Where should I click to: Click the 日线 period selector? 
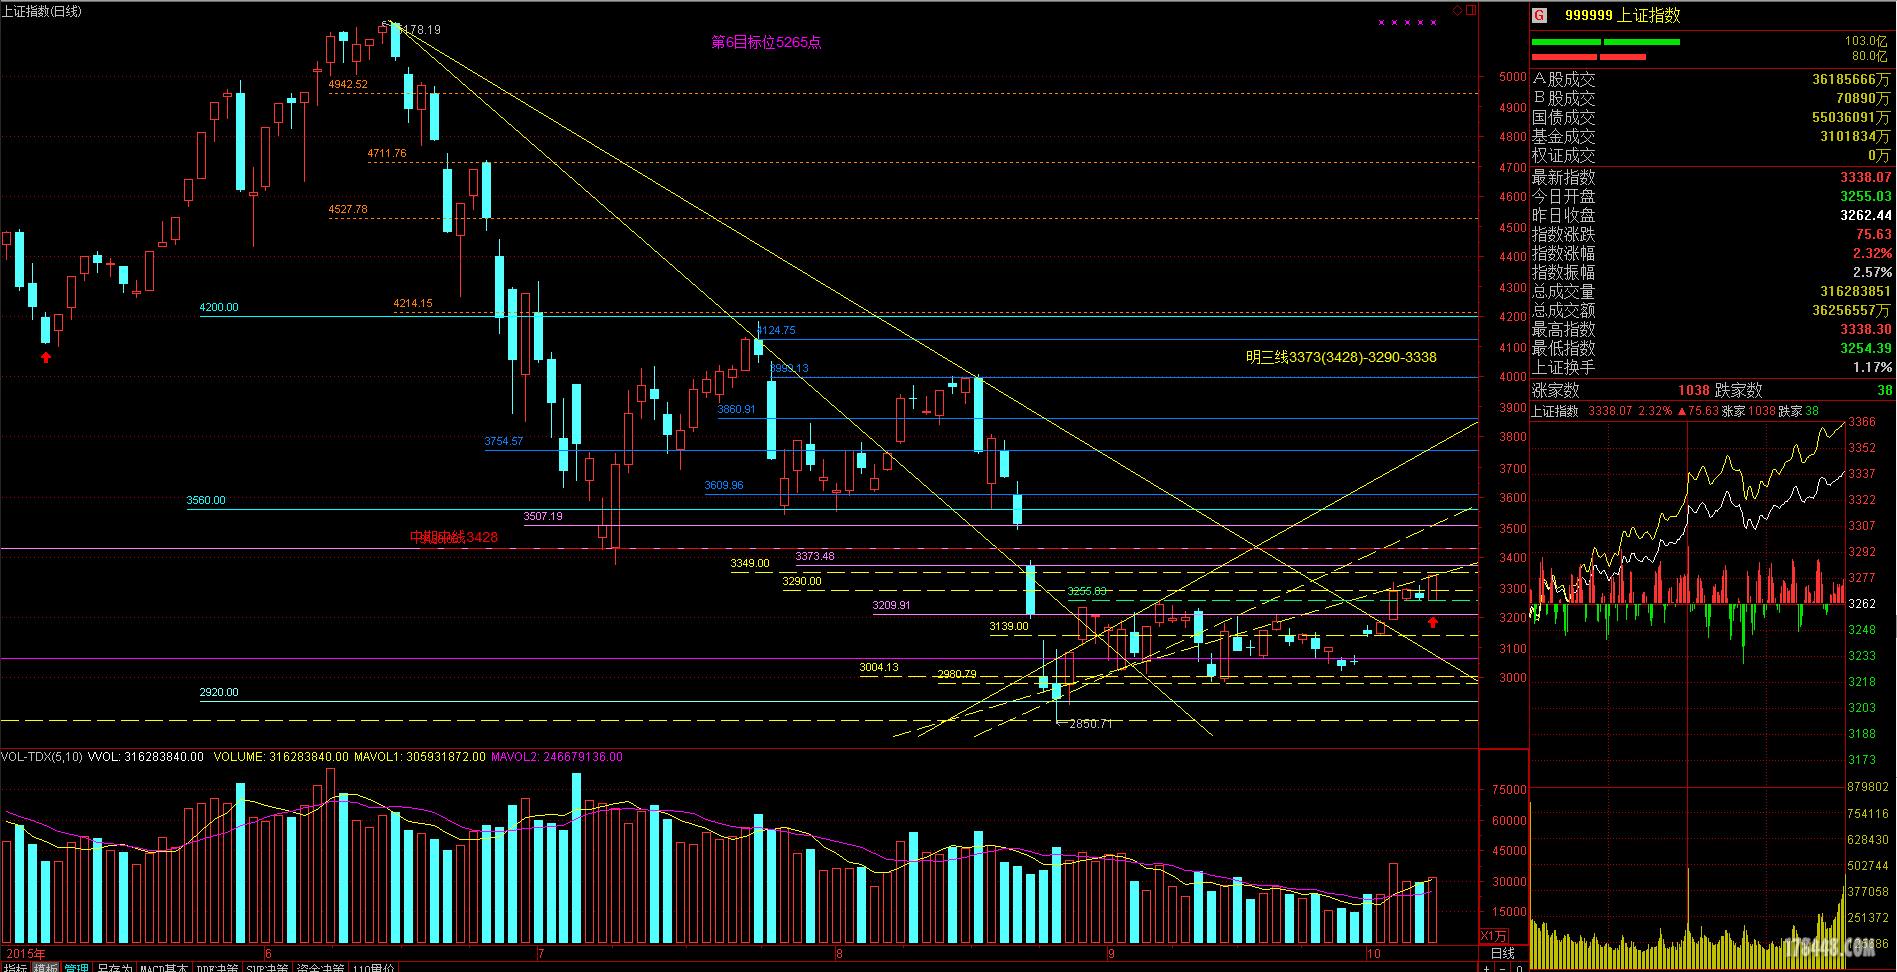coord(1503,953)
